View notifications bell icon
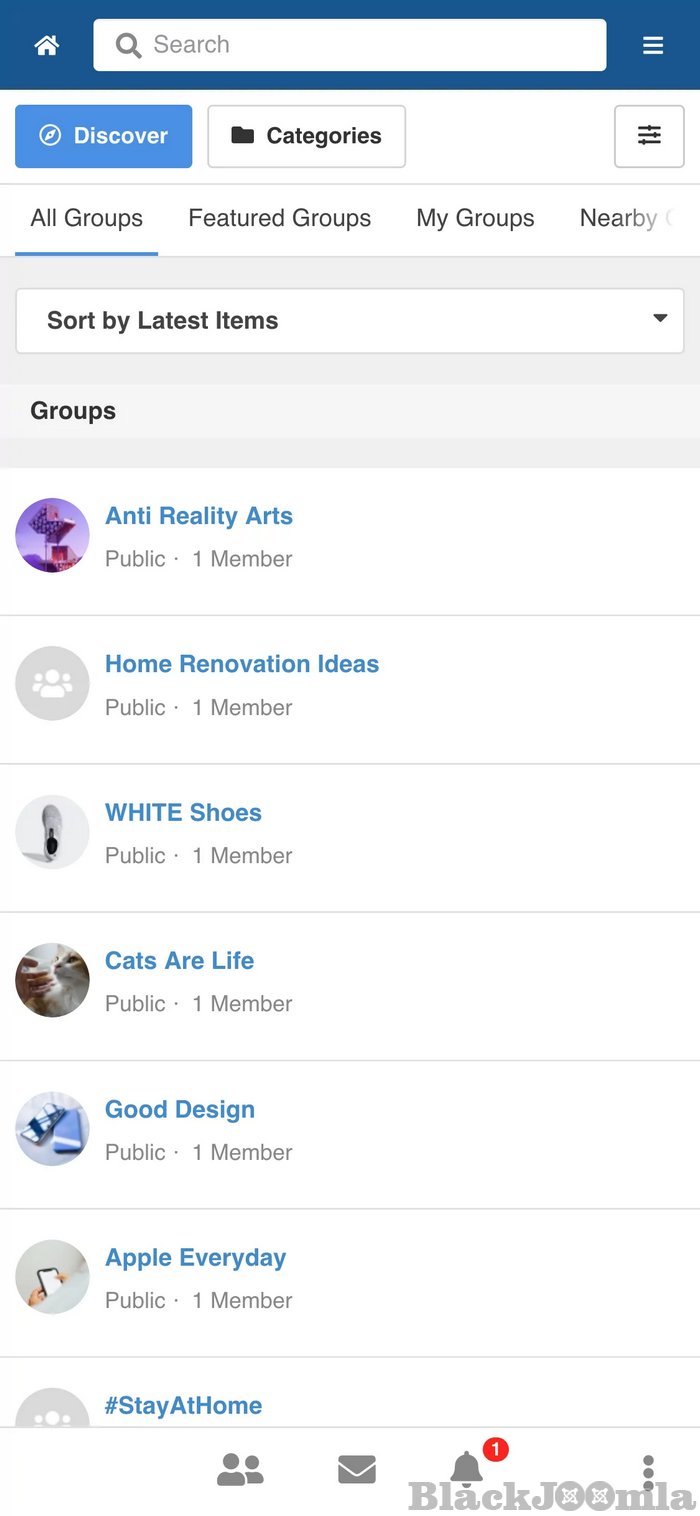 [x=467, y=1468]
